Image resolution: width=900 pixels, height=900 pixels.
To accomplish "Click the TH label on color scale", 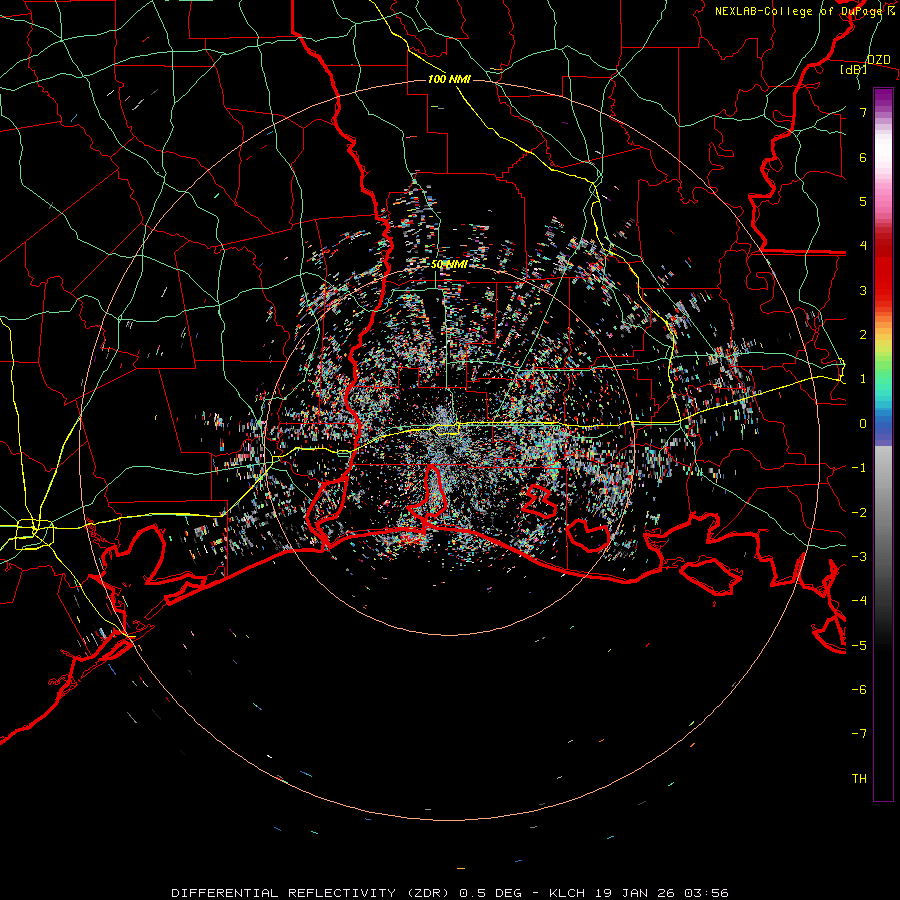I will [859, 779].
